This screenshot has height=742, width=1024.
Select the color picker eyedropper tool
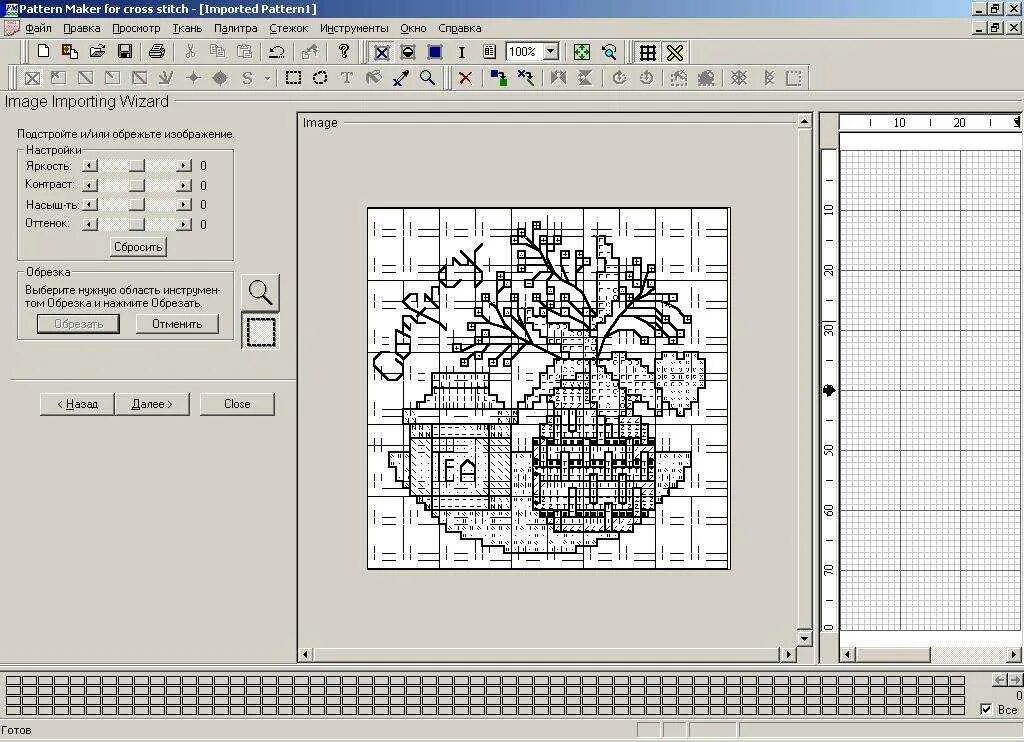400,78
